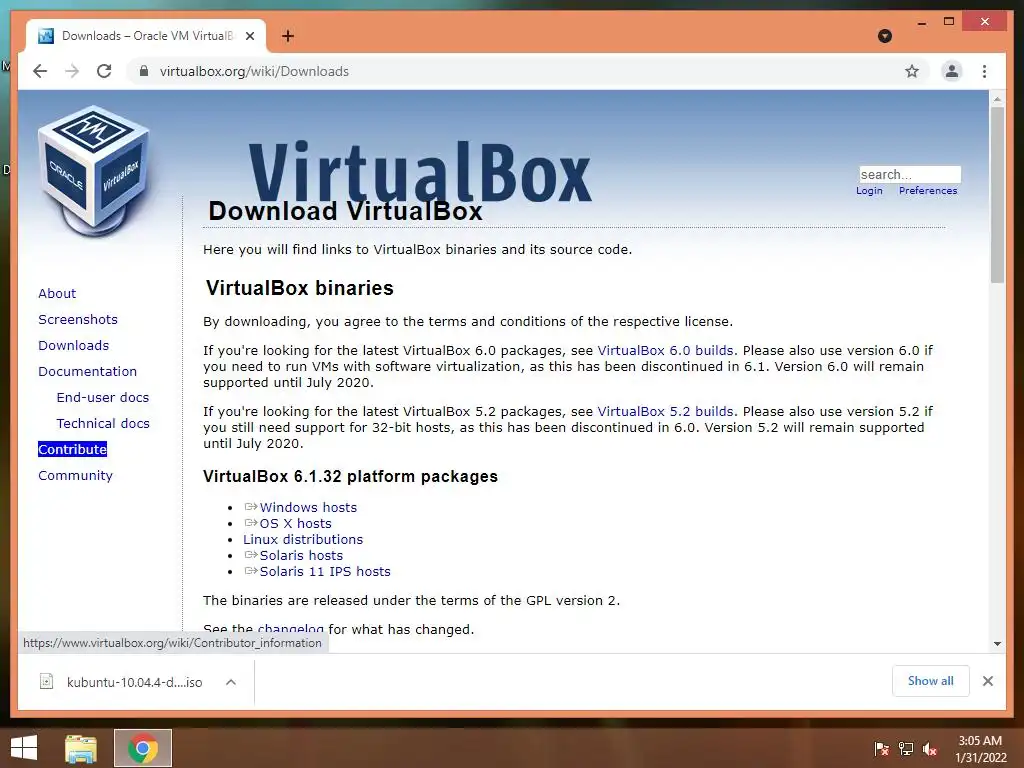This screenshot has width=1024, height=768.
Task: Open the changelog link
Action: point(291,630)
